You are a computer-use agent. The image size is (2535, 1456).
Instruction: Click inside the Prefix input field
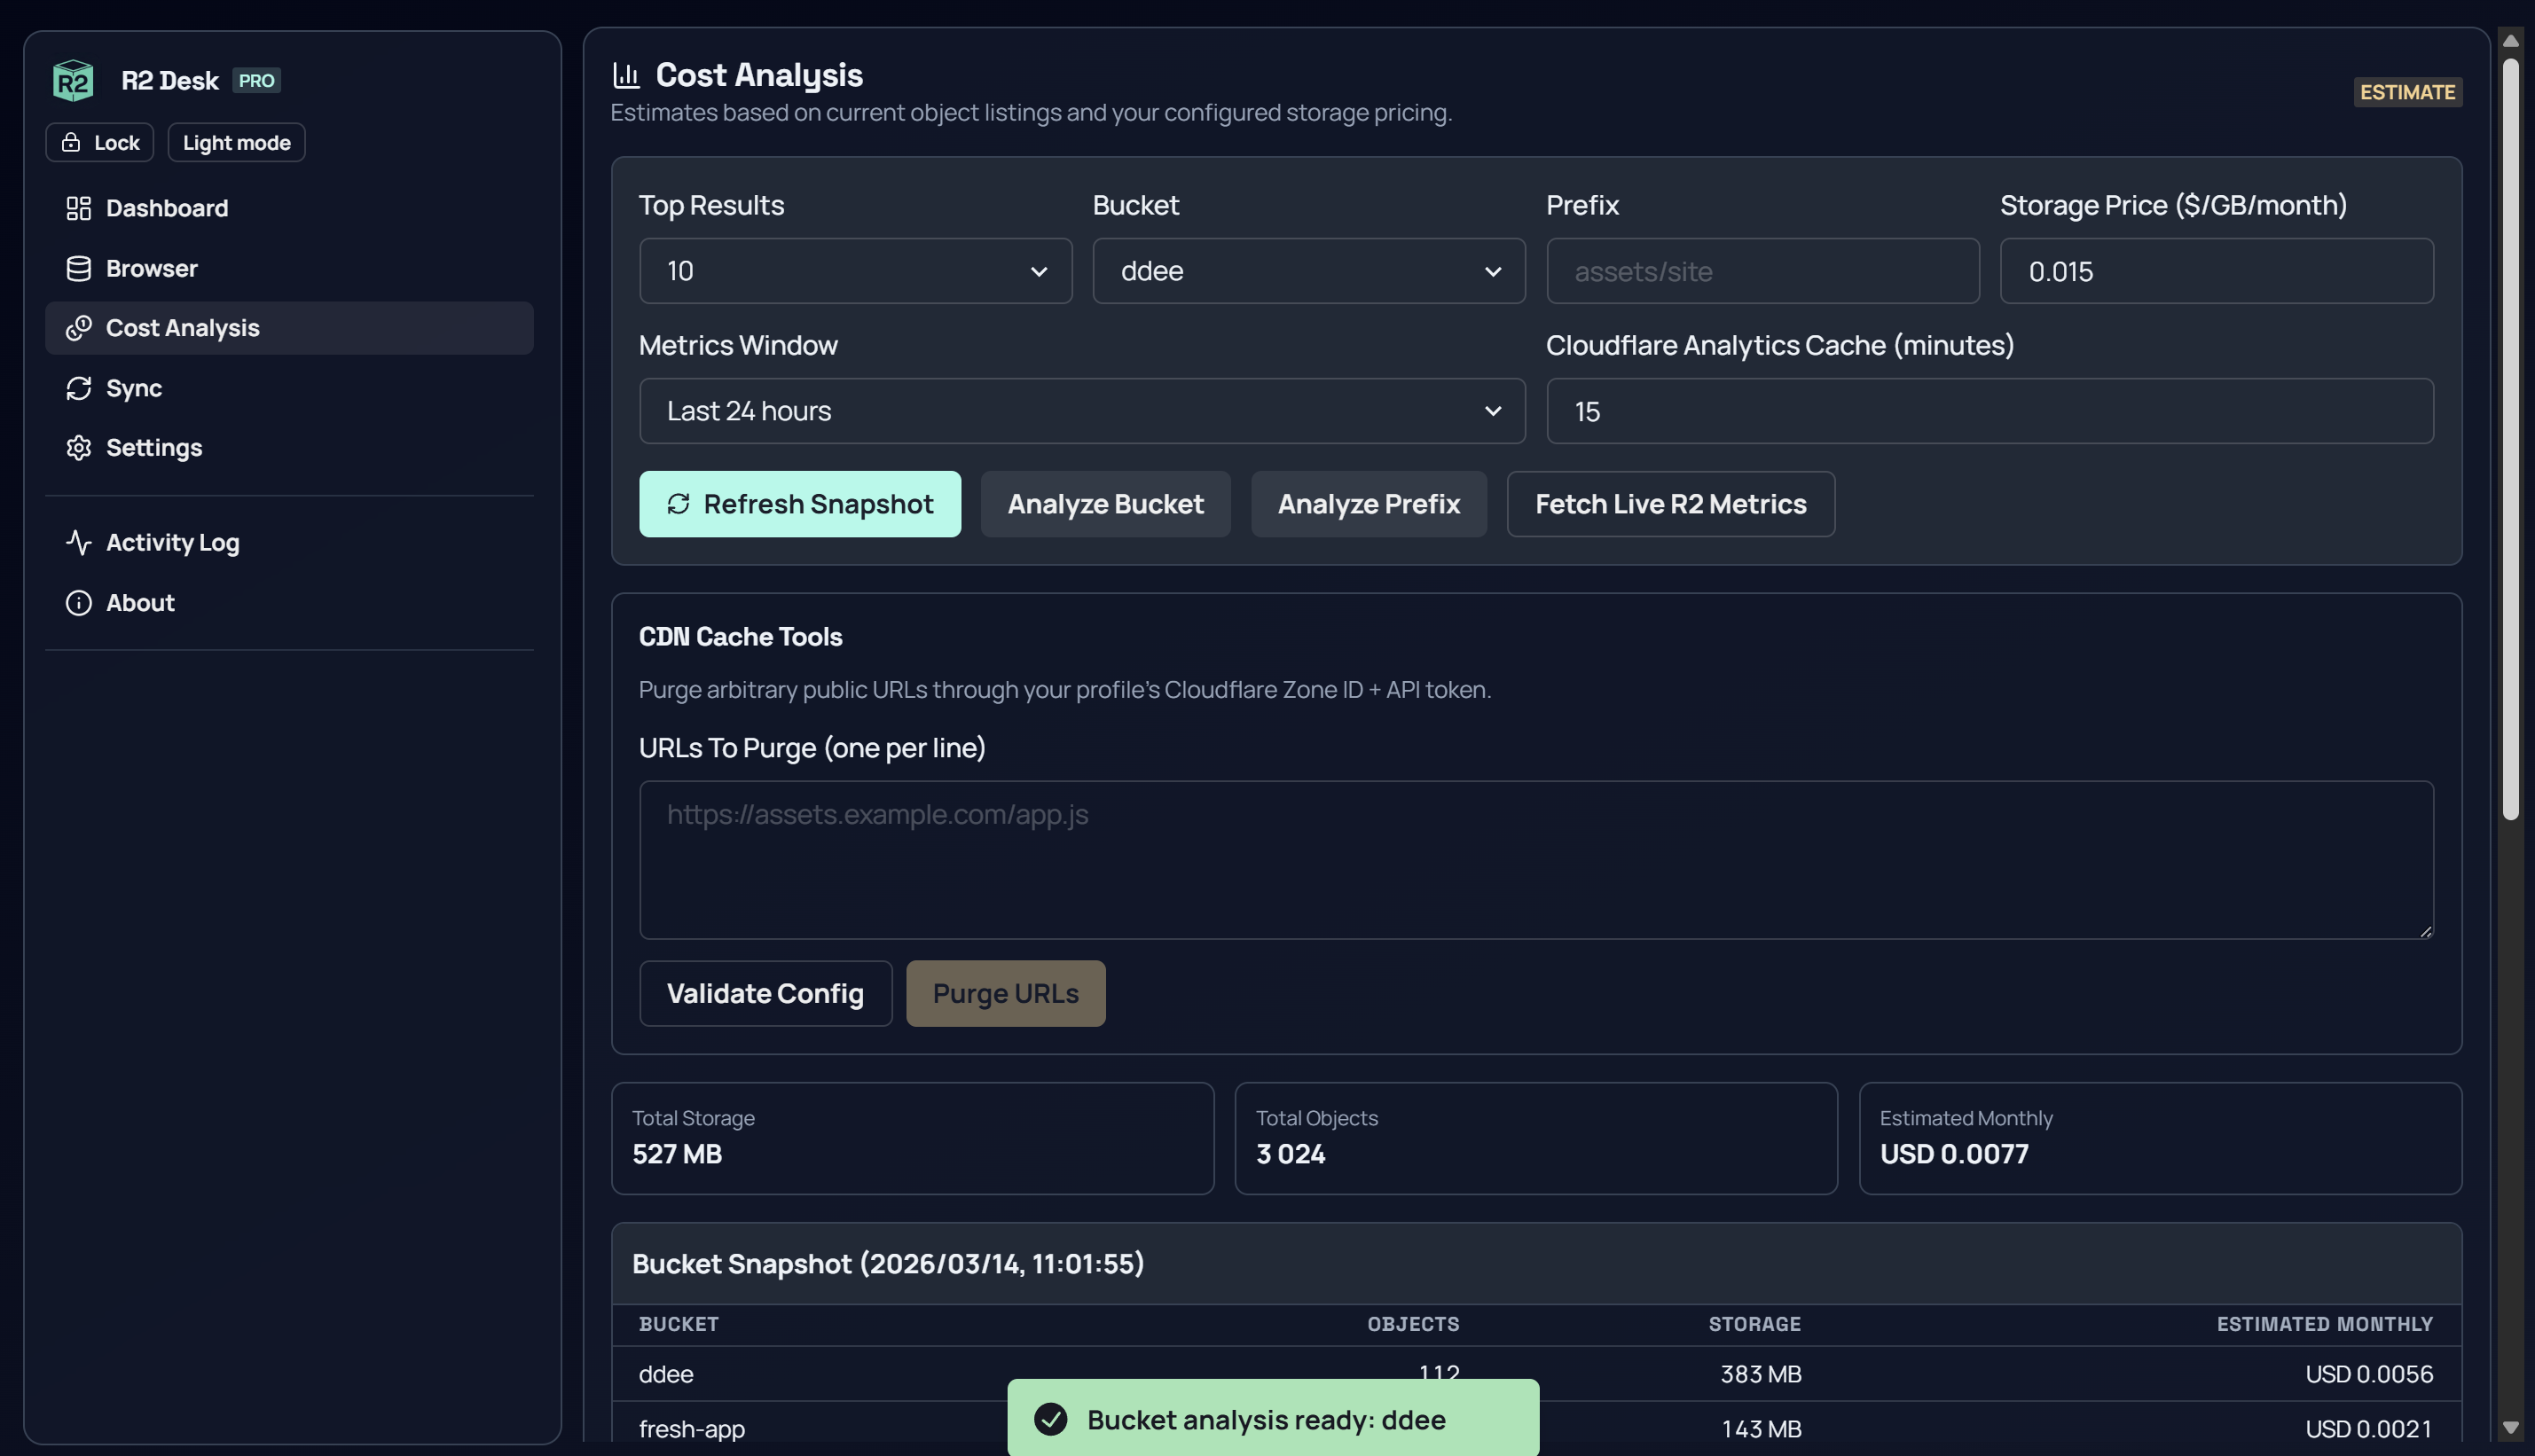click(1762, 271)
